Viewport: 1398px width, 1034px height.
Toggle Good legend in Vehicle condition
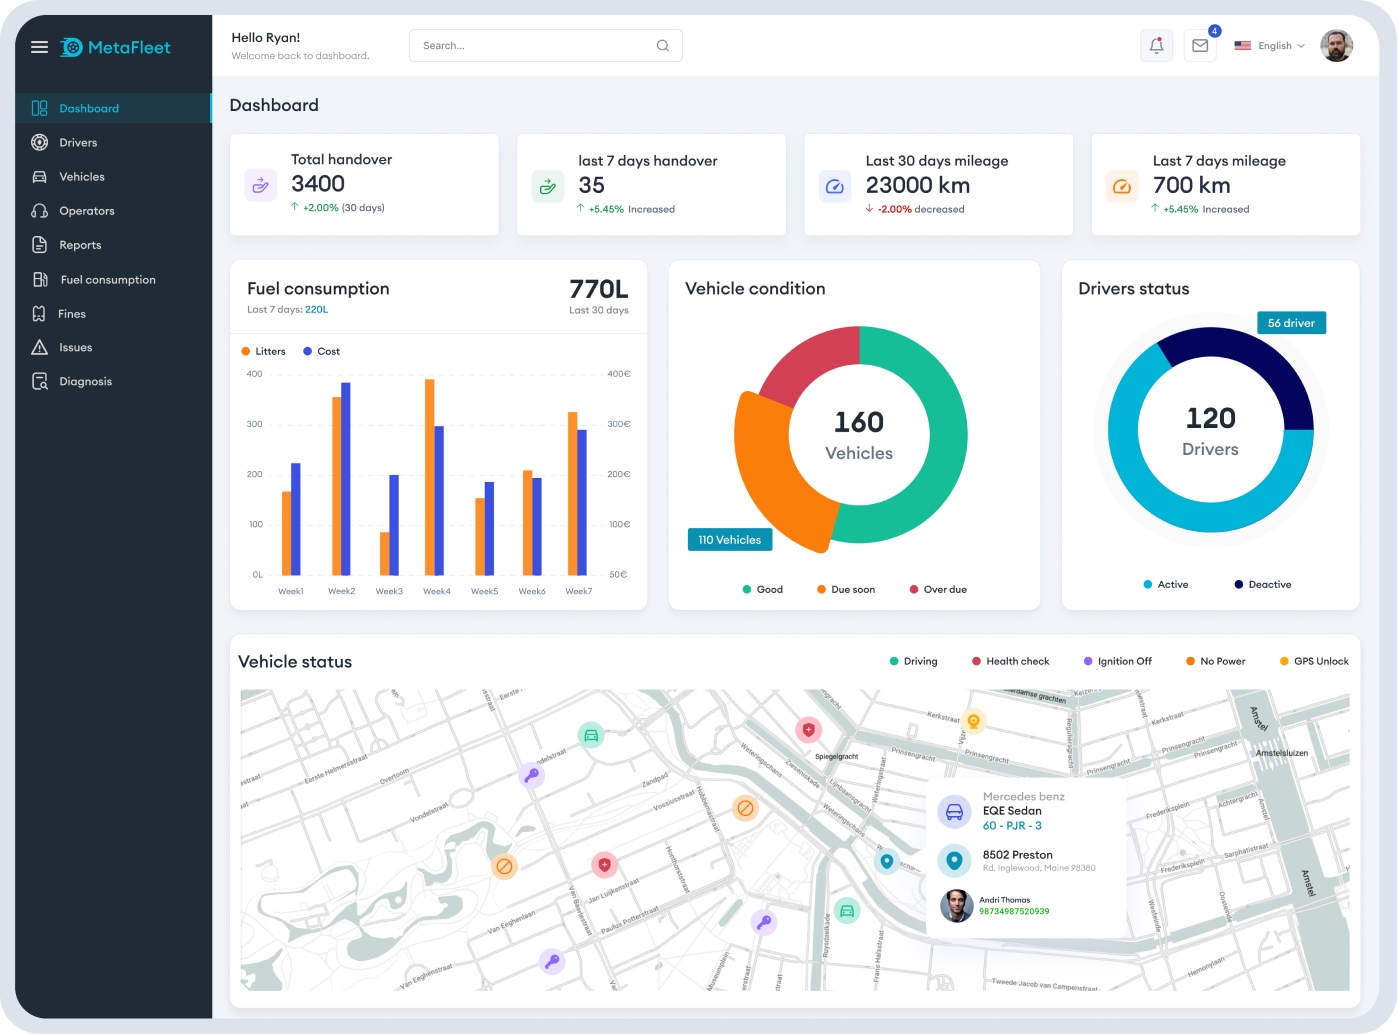click(763, 590)
